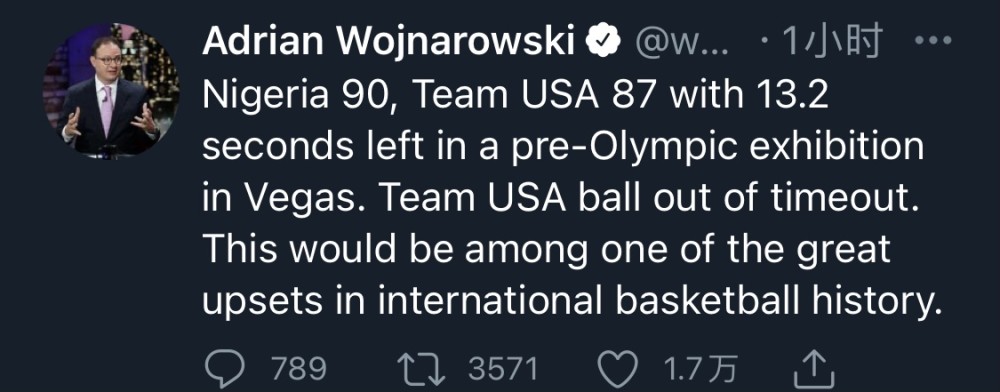Tap the verified badge beside the name

tap(603, 43)
